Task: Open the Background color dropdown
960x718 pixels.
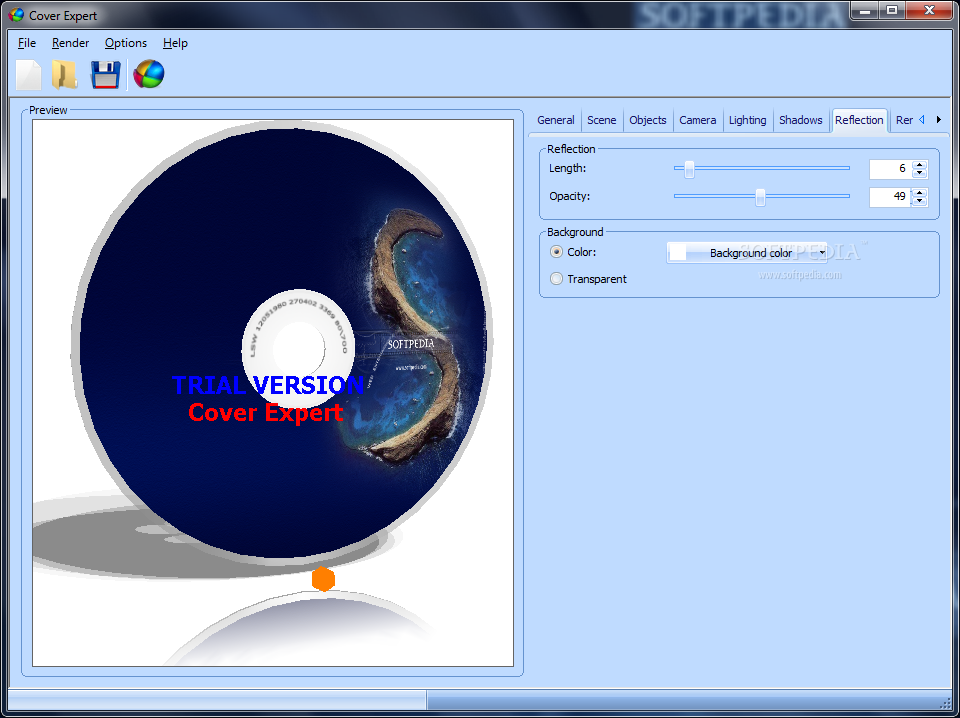Action: point(747,253)
